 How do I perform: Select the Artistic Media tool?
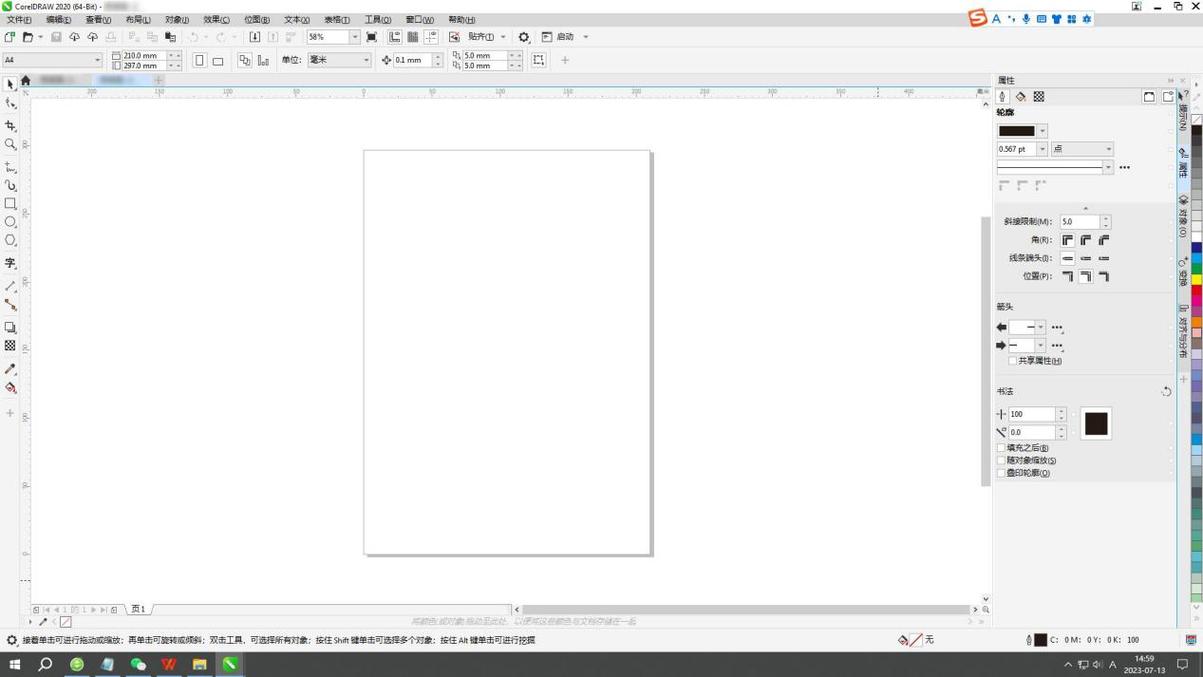10,185
